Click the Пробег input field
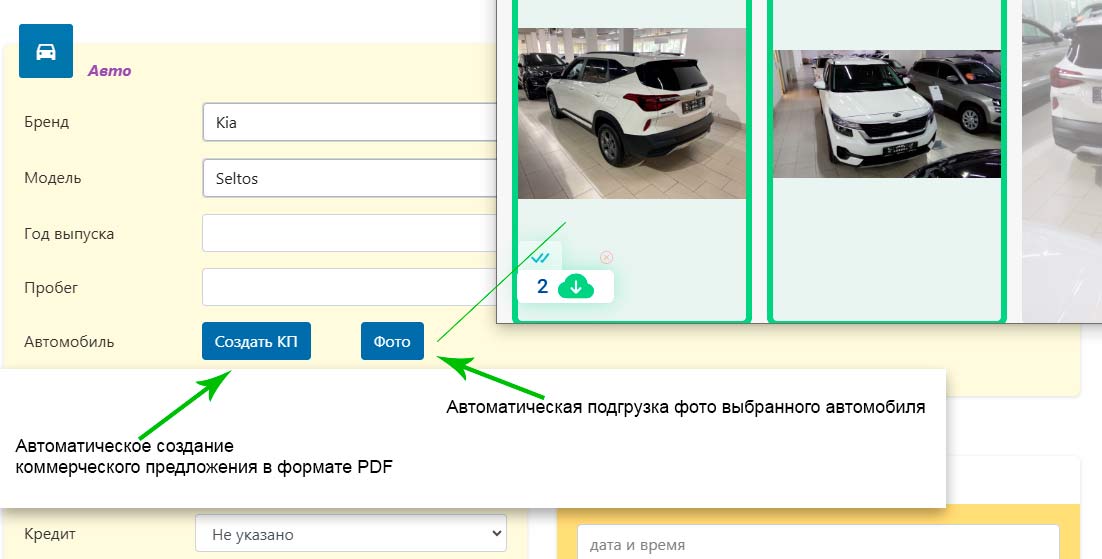1102x559 pixels. [x=349, y=287]
